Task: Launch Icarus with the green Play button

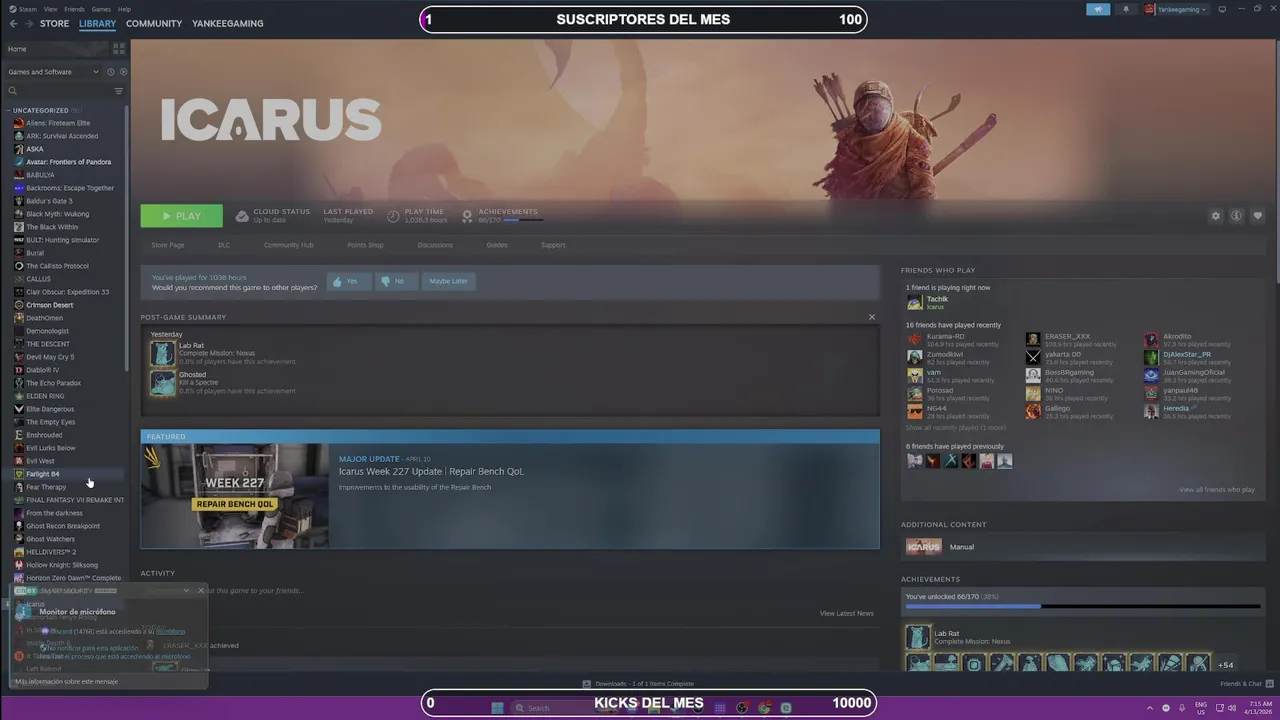Action: pos(182,216)
